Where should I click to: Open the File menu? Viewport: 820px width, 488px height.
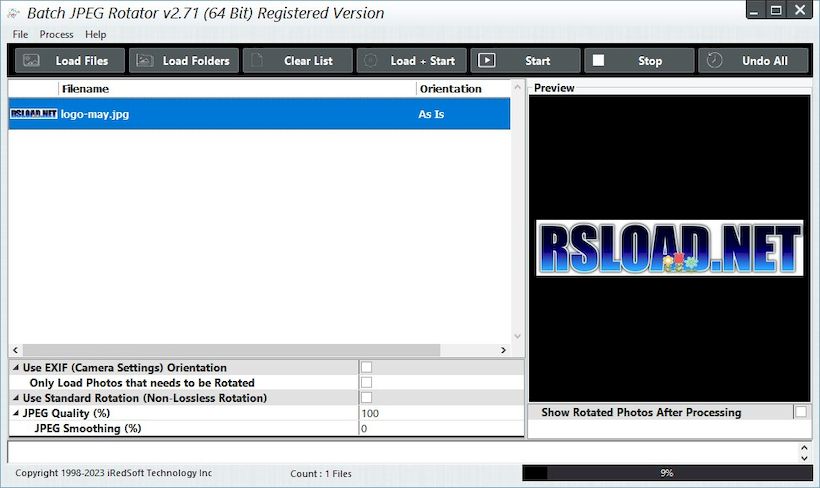click(x=20, y=35)
